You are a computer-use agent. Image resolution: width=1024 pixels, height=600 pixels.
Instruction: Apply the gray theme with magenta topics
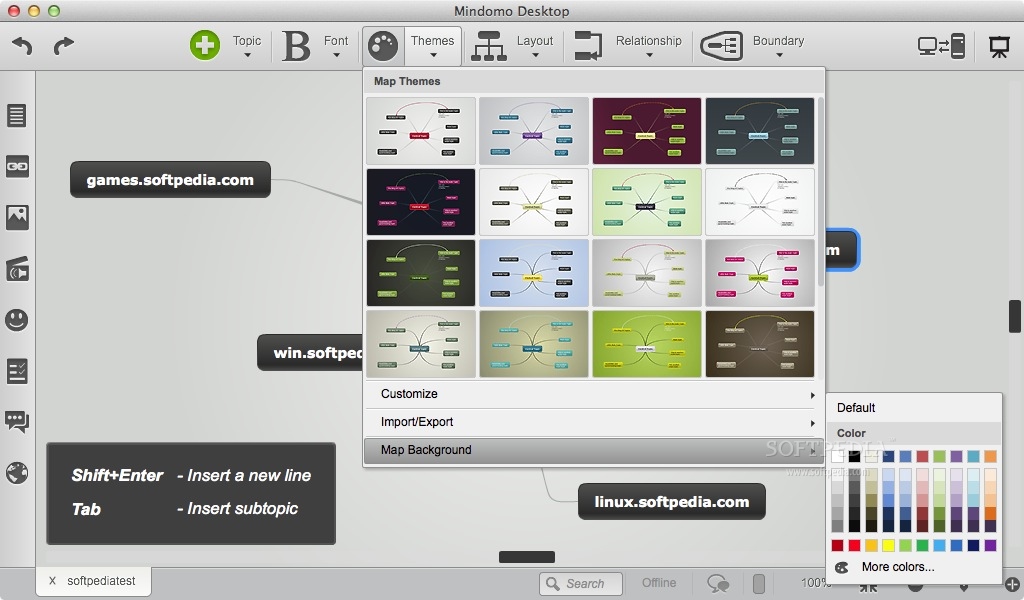[x=760, y=272]
